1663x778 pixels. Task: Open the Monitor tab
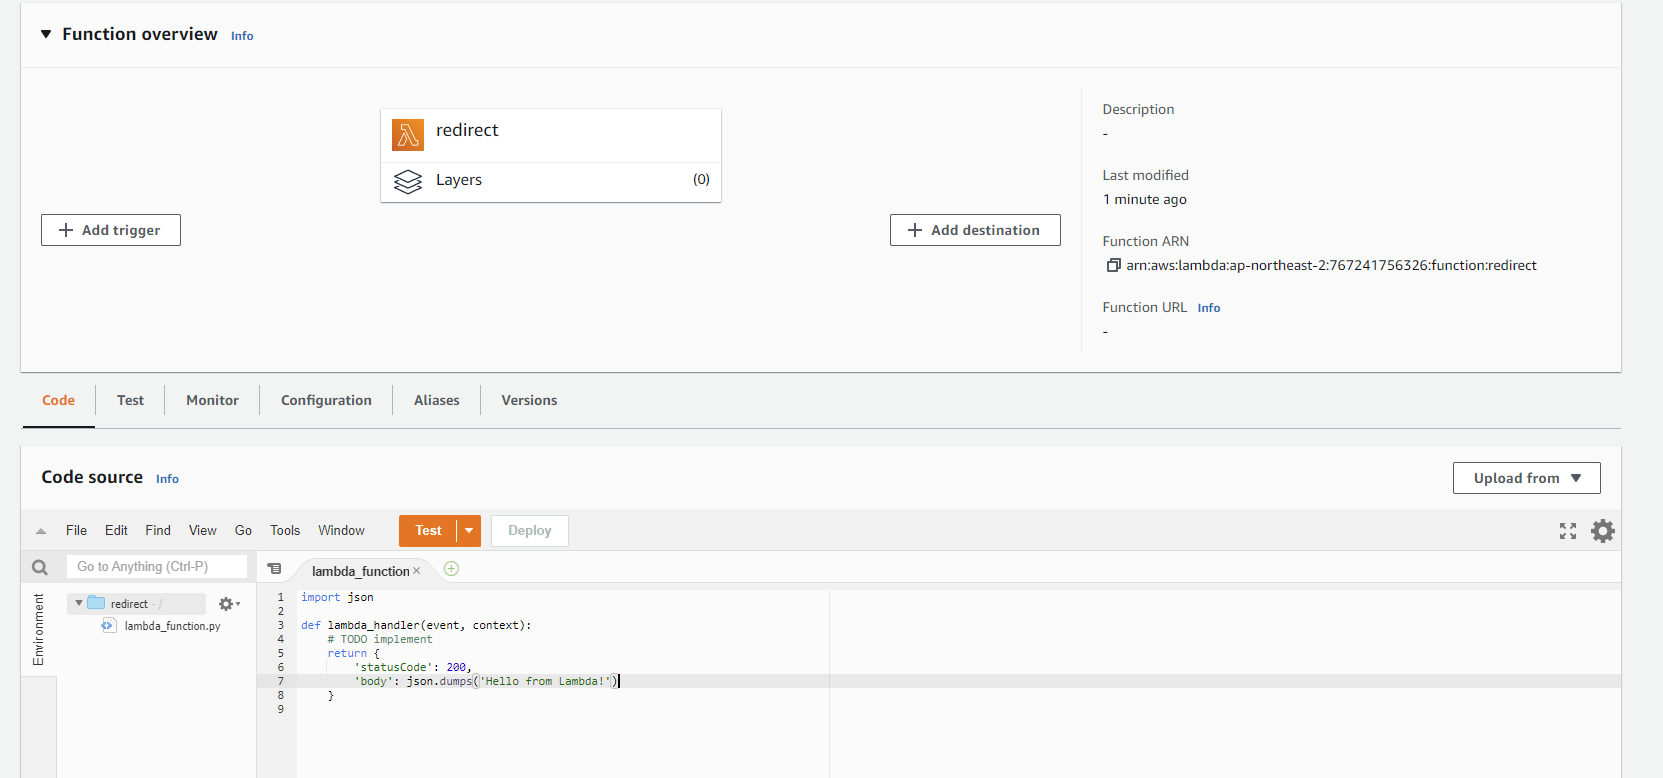pyautogui.click(x=212, y=400)
